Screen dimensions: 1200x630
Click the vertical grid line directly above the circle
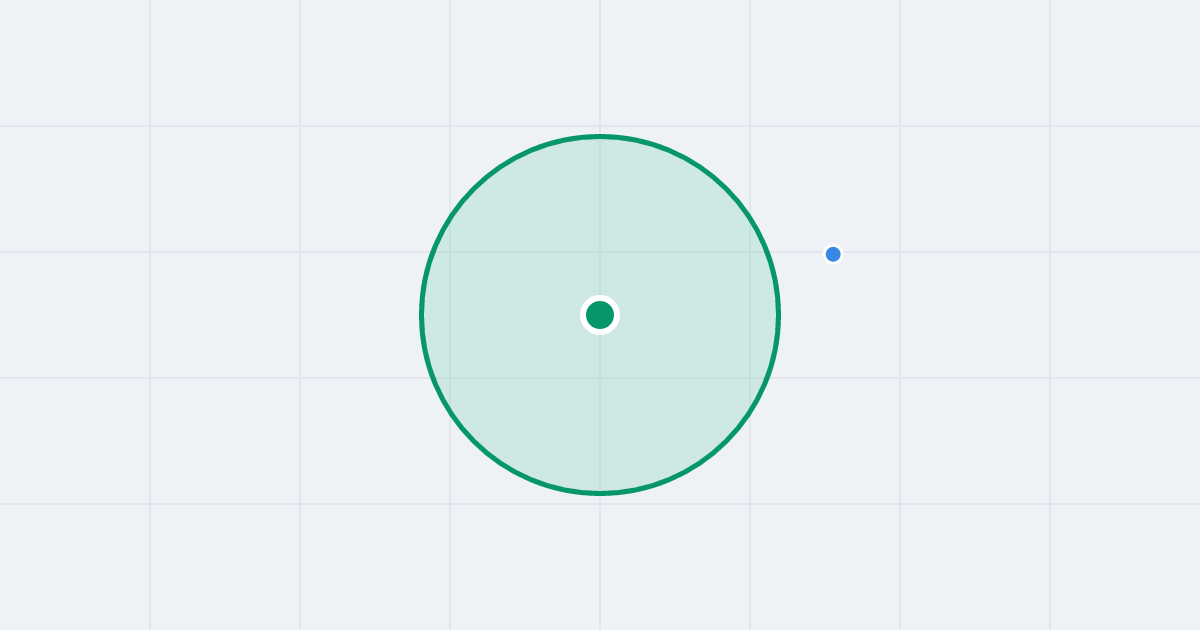click(600, 65)
